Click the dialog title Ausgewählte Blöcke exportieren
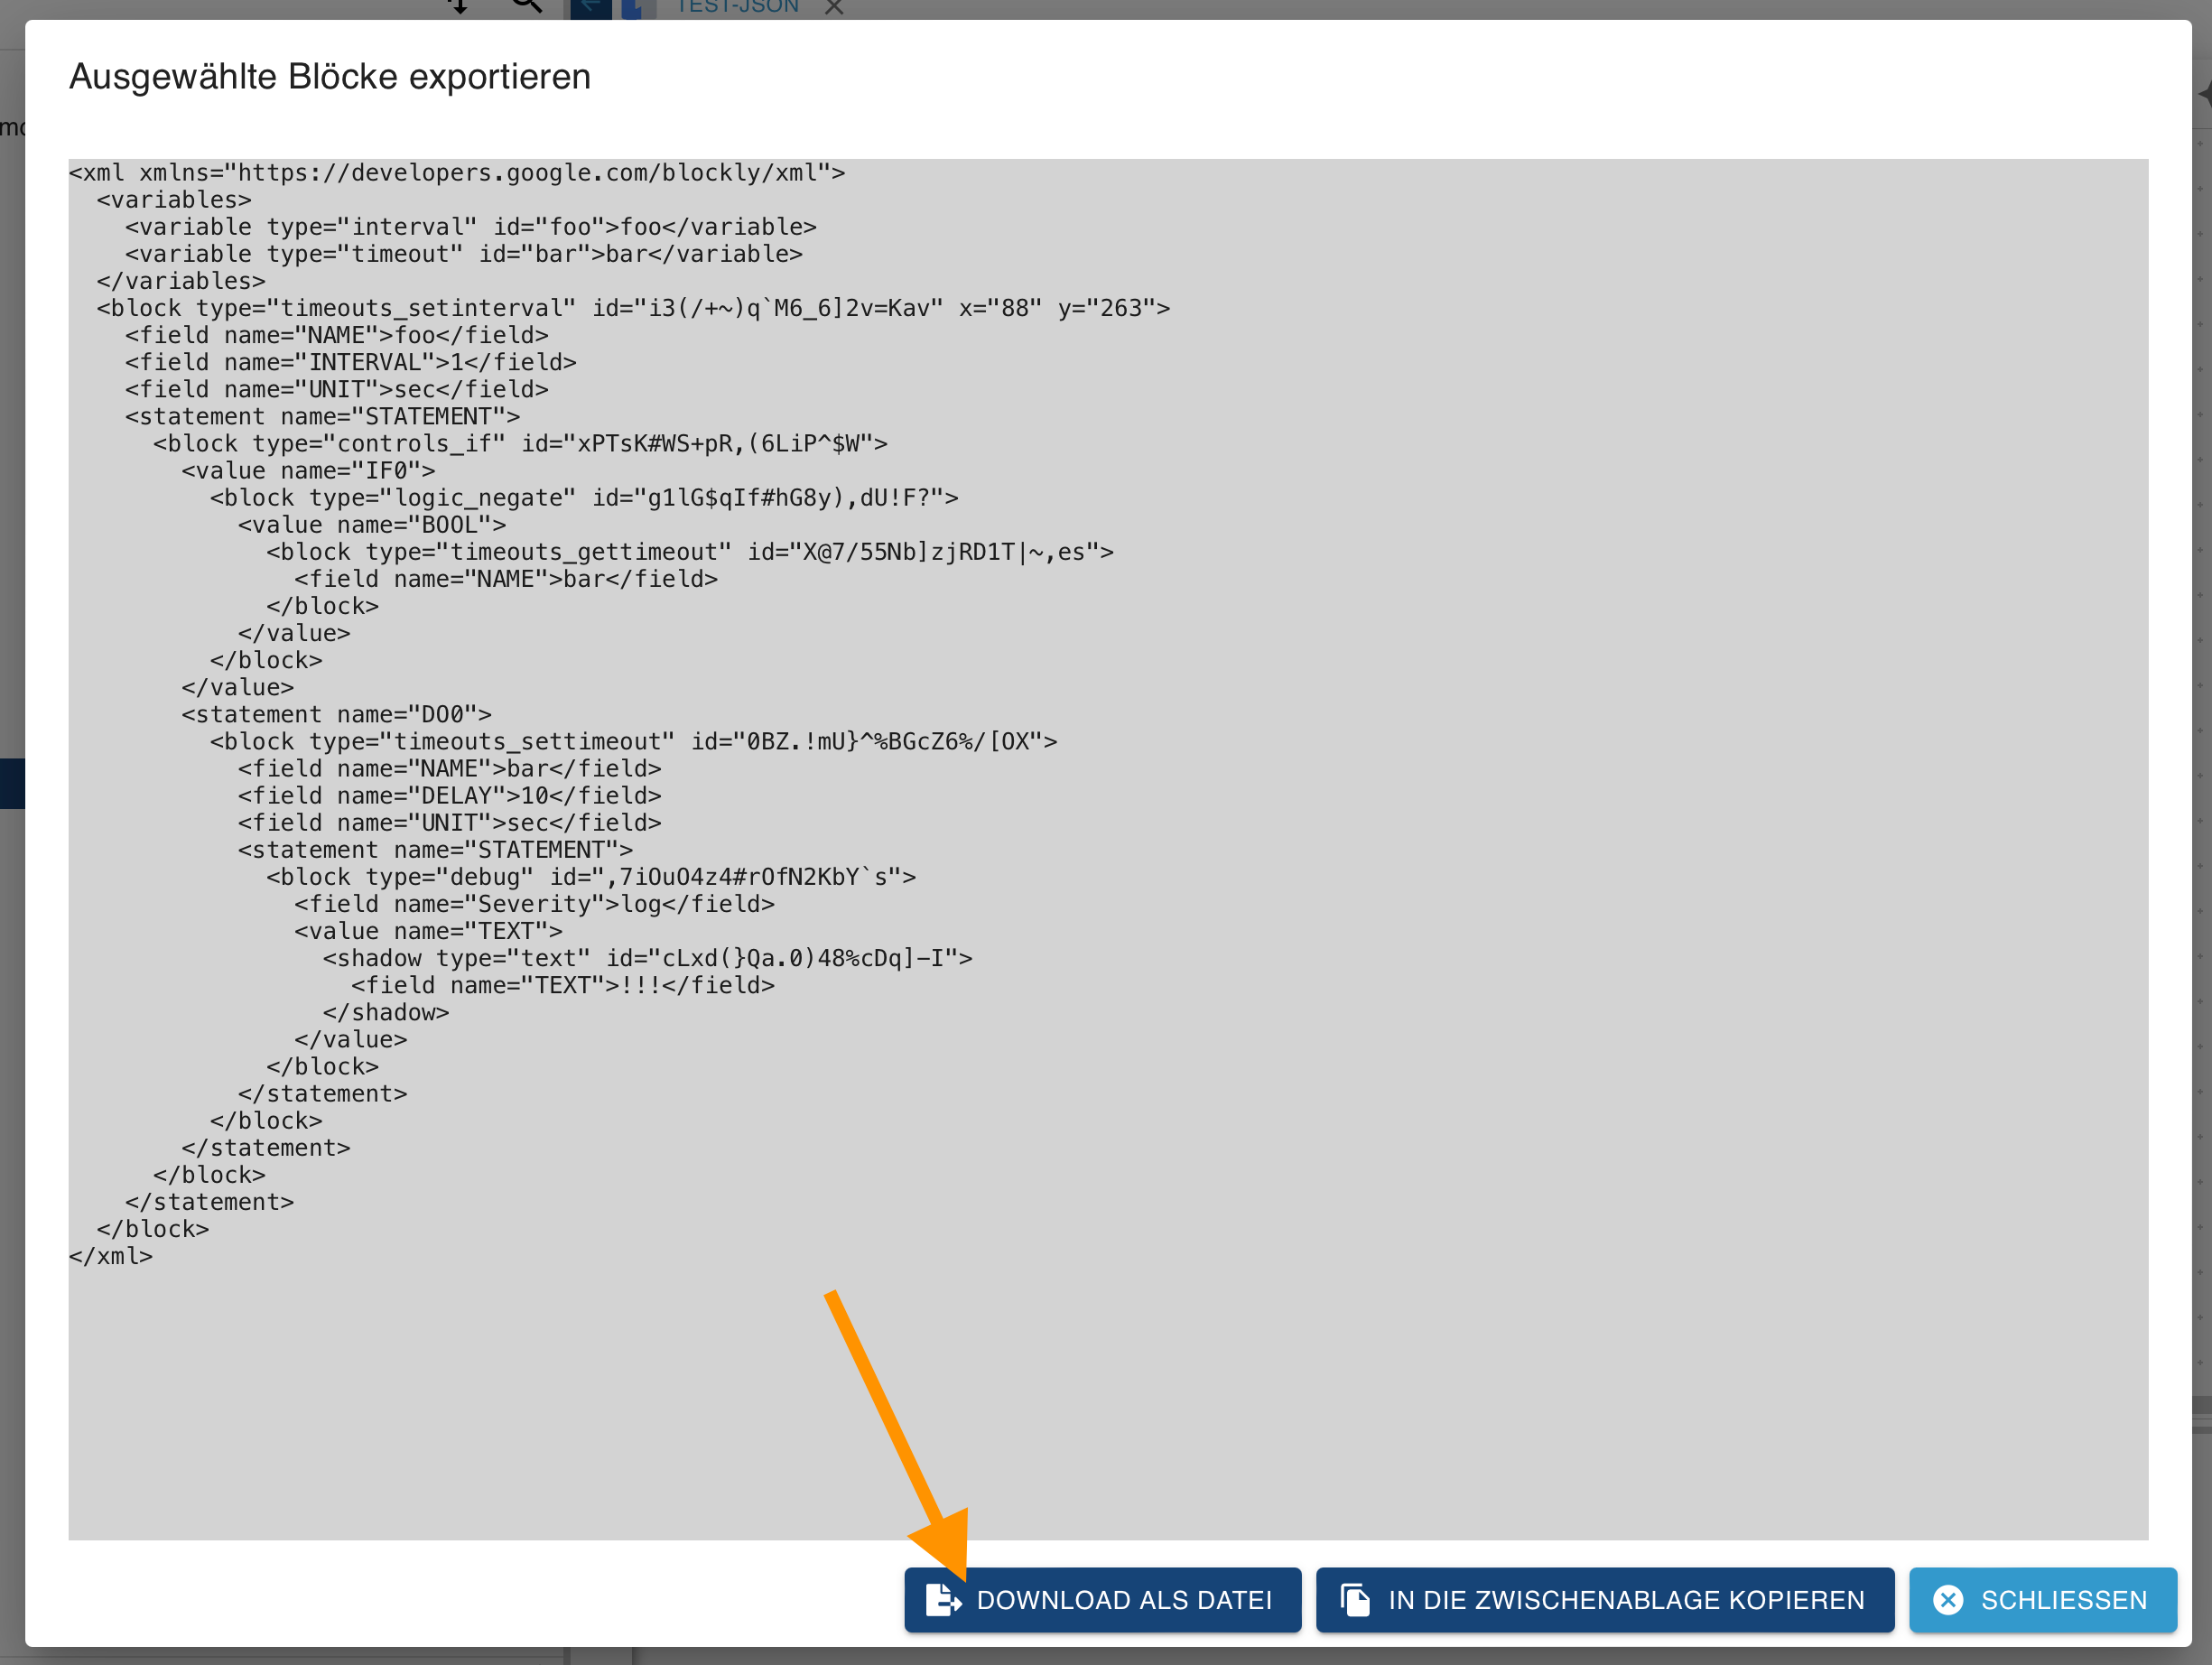 [x=330, y=76]
